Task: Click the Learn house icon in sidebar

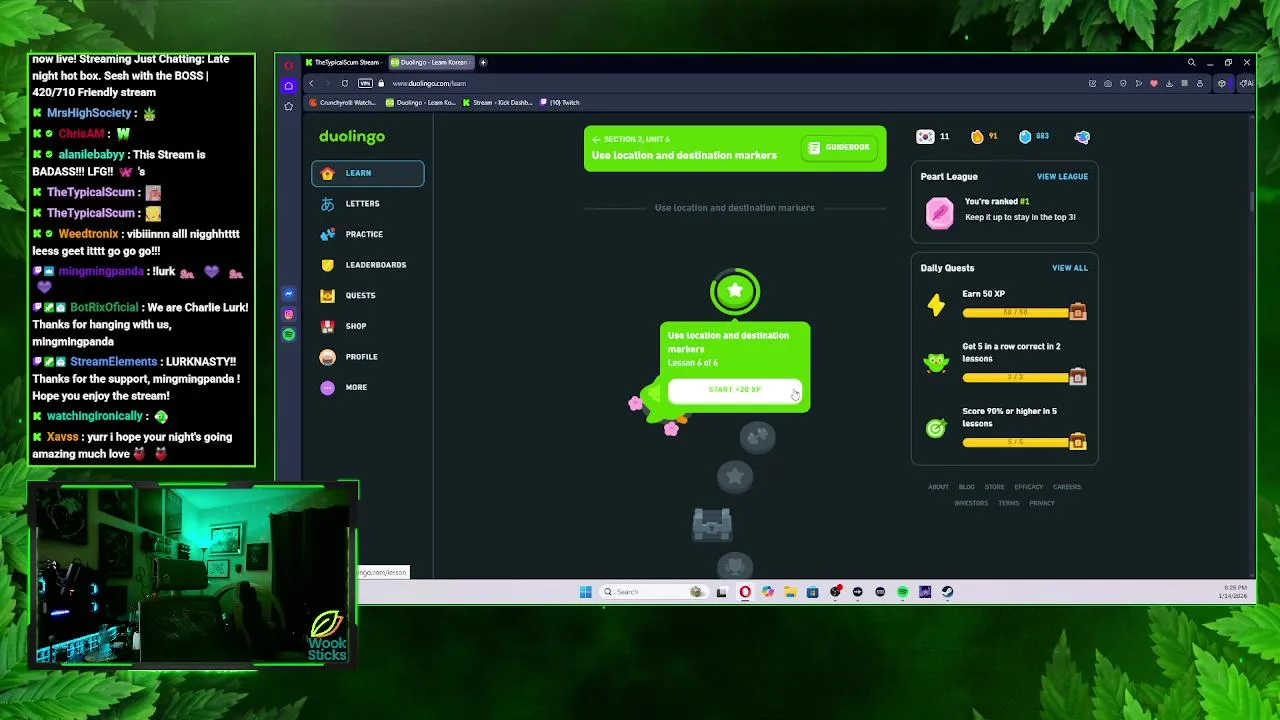Action: (x=327, y=173)
